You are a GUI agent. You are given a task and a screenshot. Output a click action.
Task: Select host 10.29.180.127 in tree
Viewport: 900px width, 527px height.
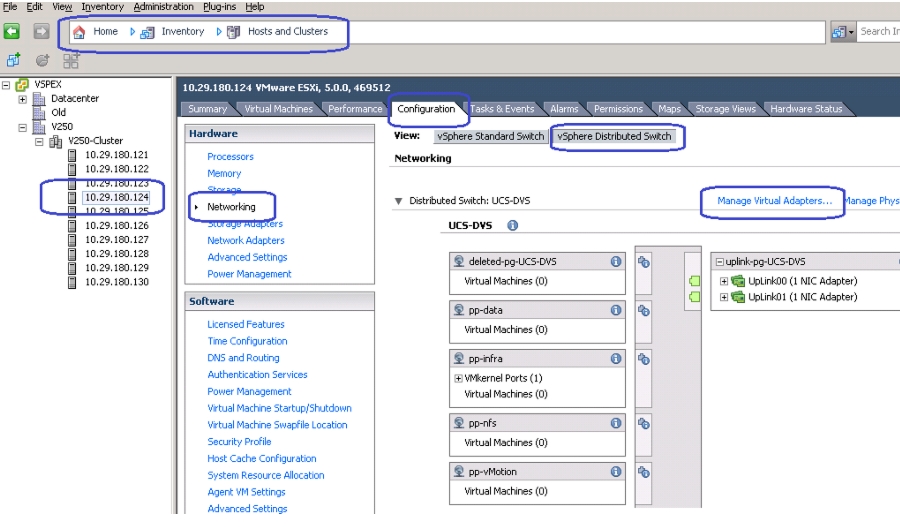tap(117, 240)
